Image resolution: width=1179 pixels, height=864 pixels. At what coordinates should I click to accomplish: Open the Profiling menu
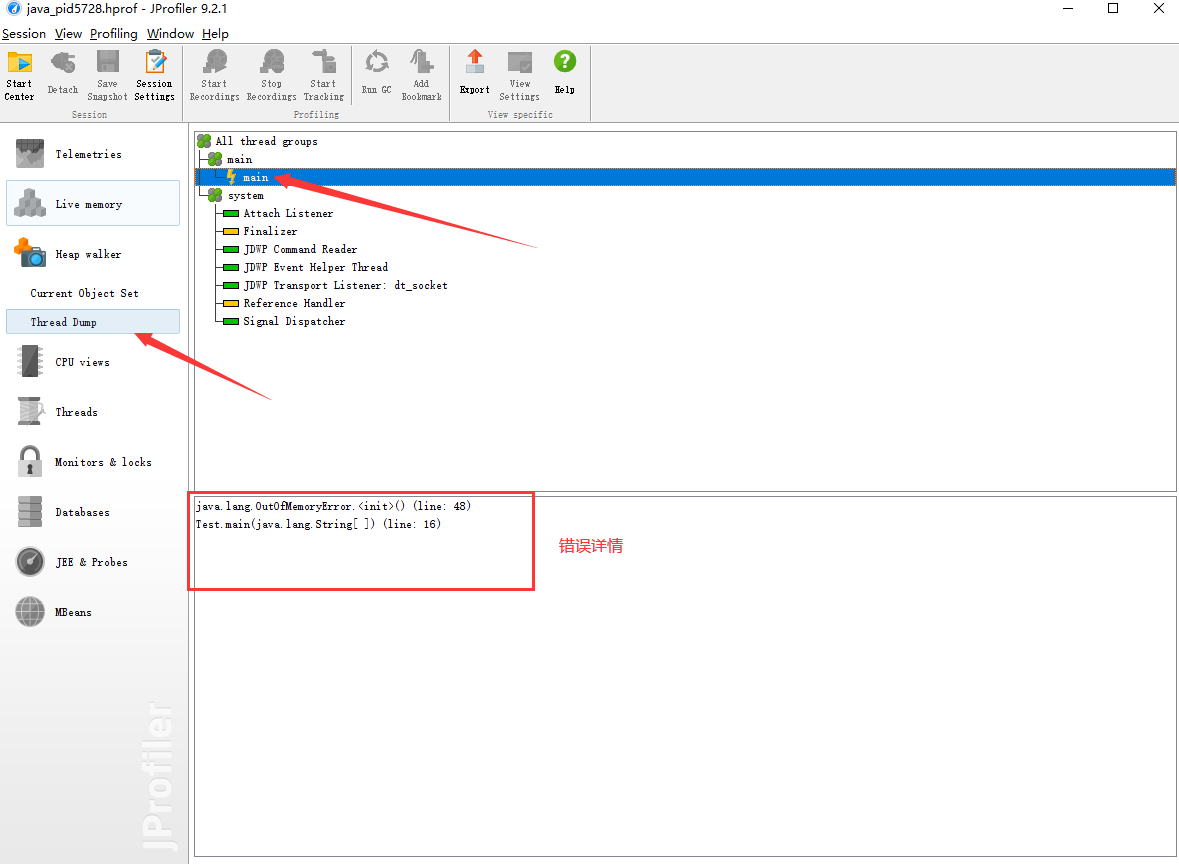pyautogui.click(x=114, y=34)
